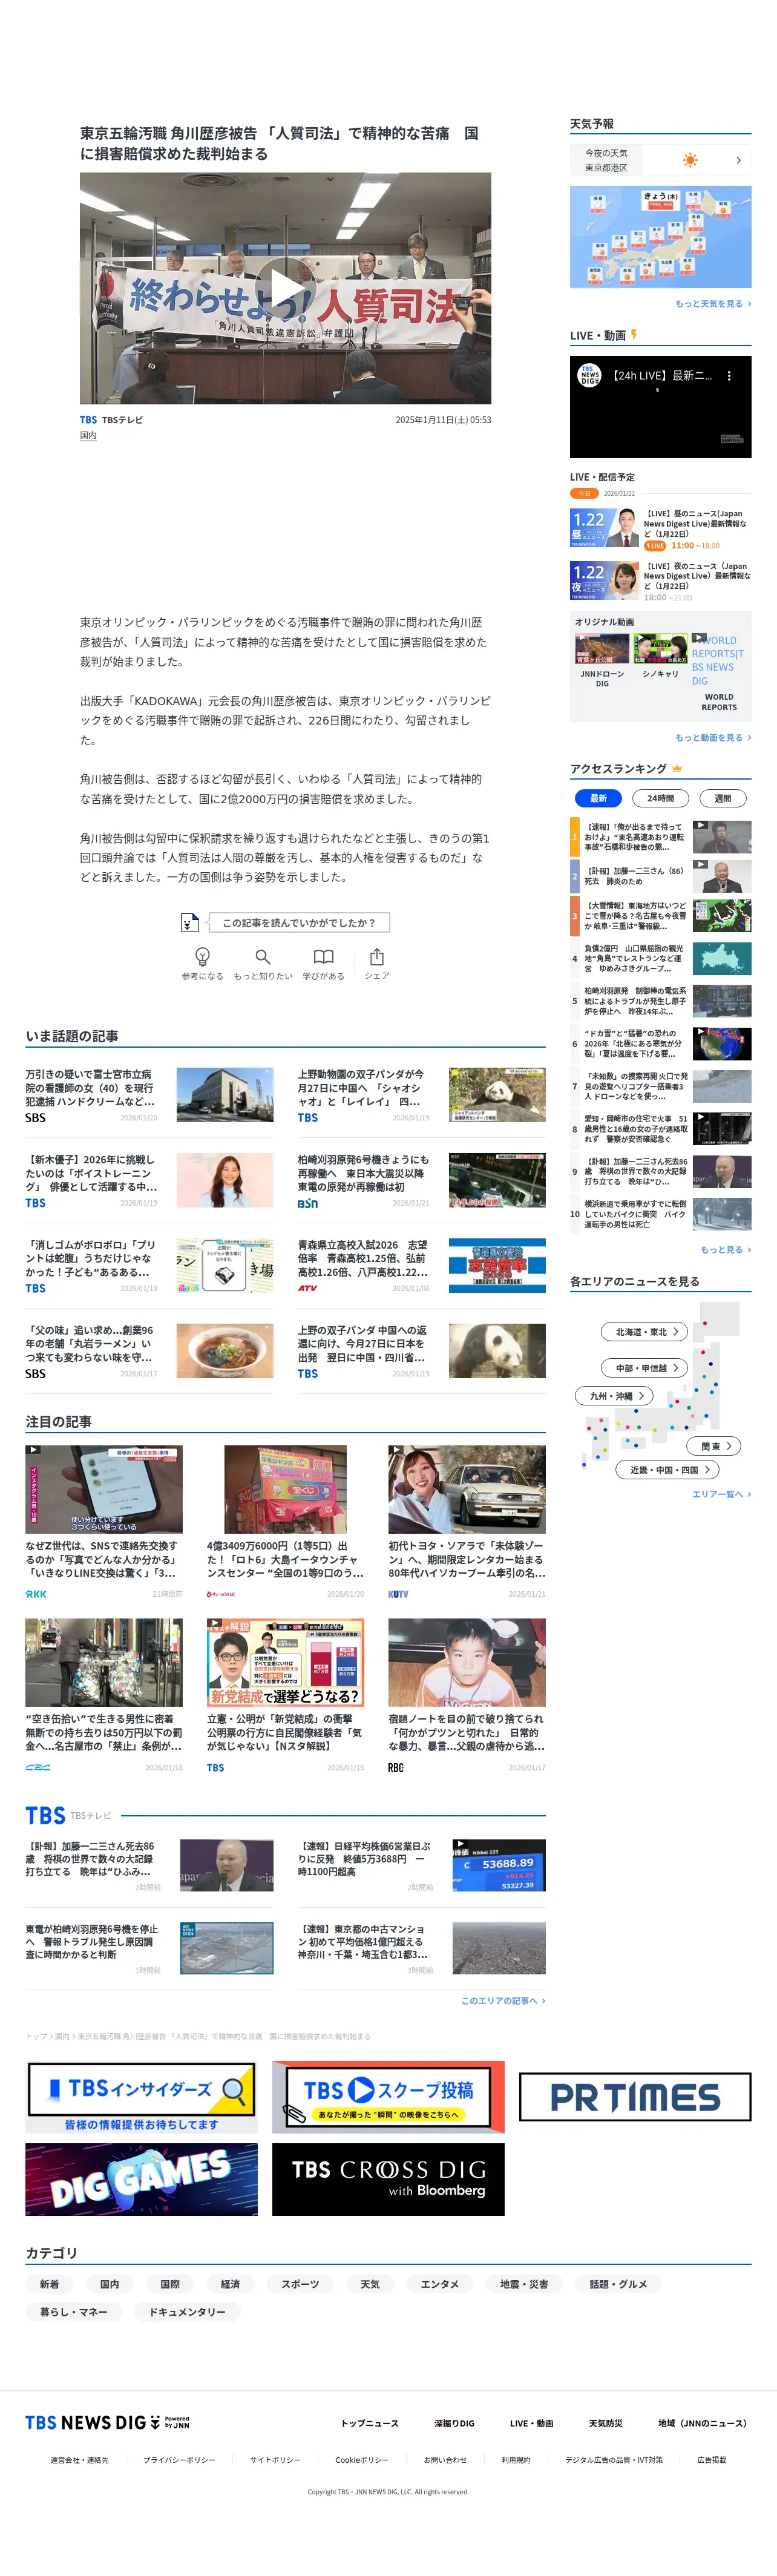The width and height of the screenshot is (777, 2576).
Task: Select the スポーツ category pill
Action: point(300,2284)
